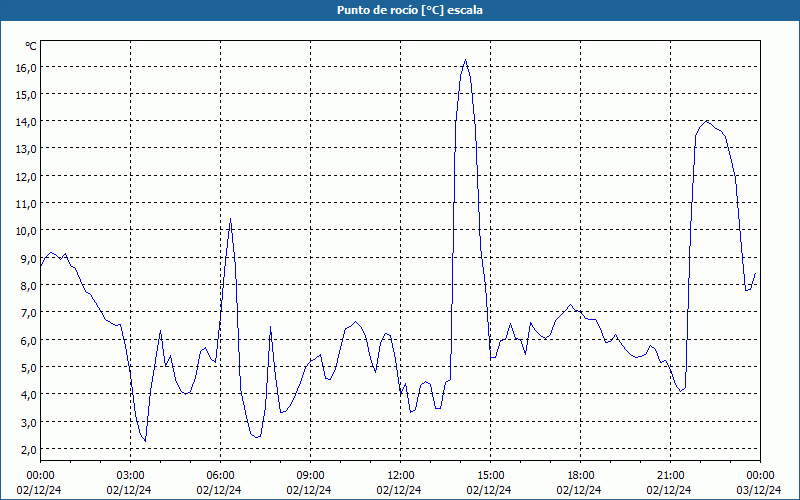
Task: Click the chart title 'Punto de rocío [°C] escala'
Action: click(410, 10)
